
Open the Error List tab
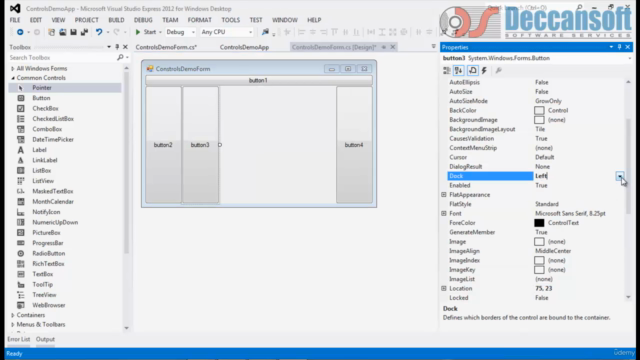click(x=18, y=339)
